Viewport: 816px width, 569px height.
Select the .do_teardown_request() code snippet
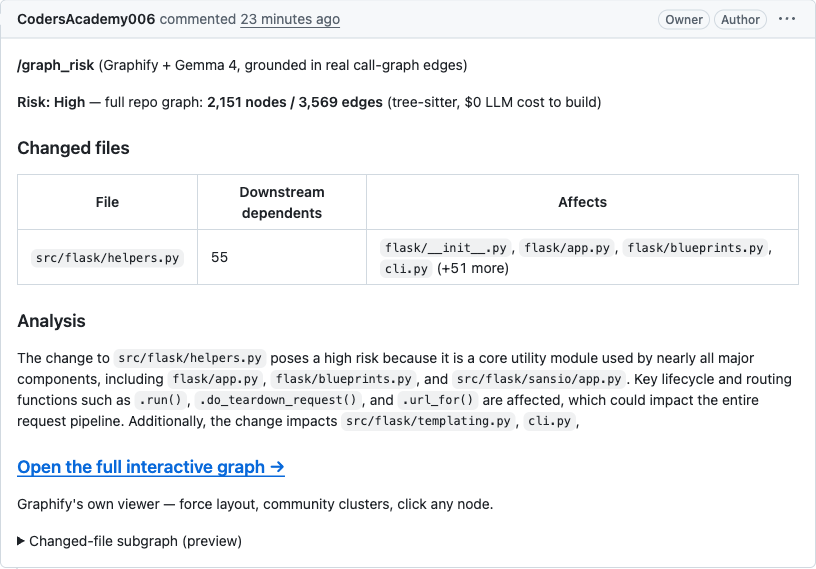278,400
